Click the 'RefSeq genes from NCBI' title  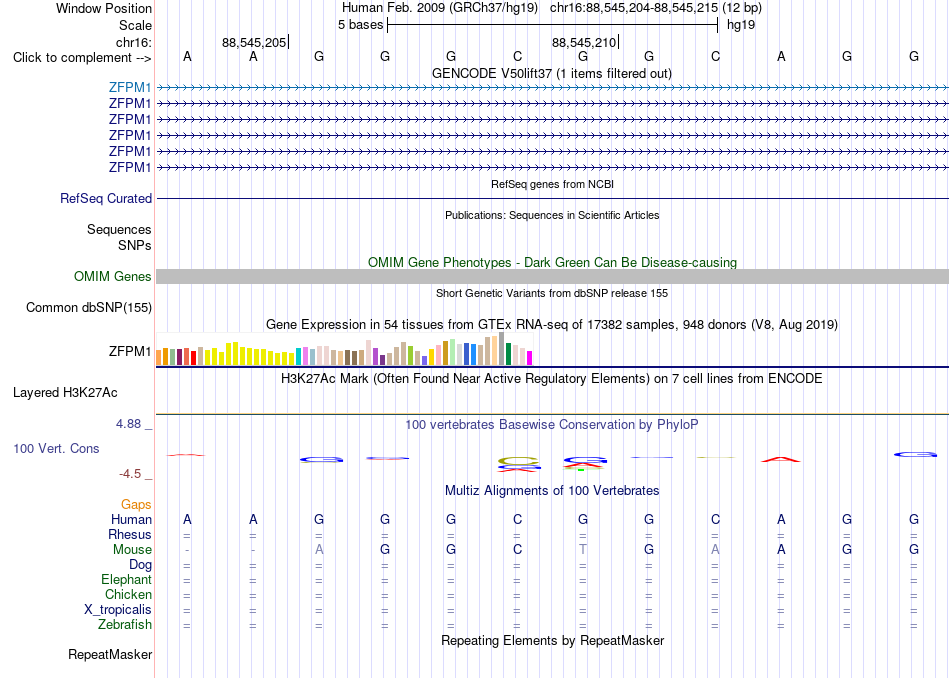[552, 184]
